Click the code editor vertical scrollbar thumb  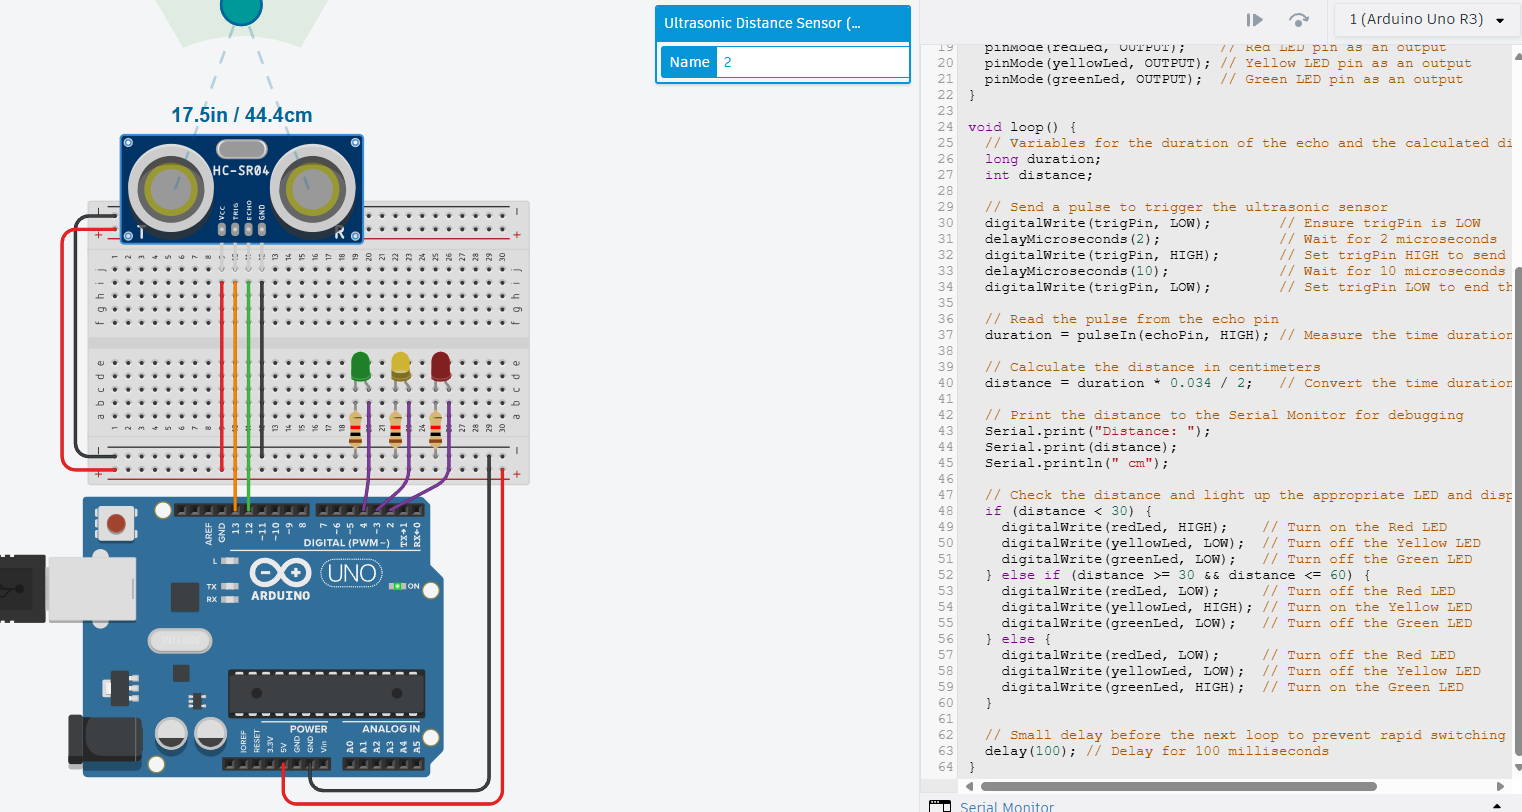click(x=1517, y=510)
